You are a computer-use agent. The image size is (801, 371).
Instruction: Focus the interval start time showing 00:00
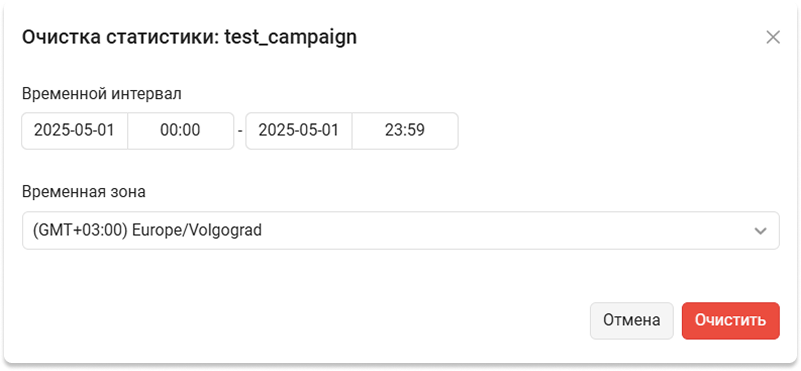click(180, 131)
